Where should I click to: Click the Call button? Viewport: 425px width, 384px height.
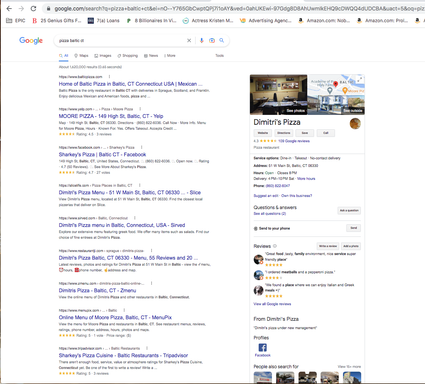pos(326,133)
